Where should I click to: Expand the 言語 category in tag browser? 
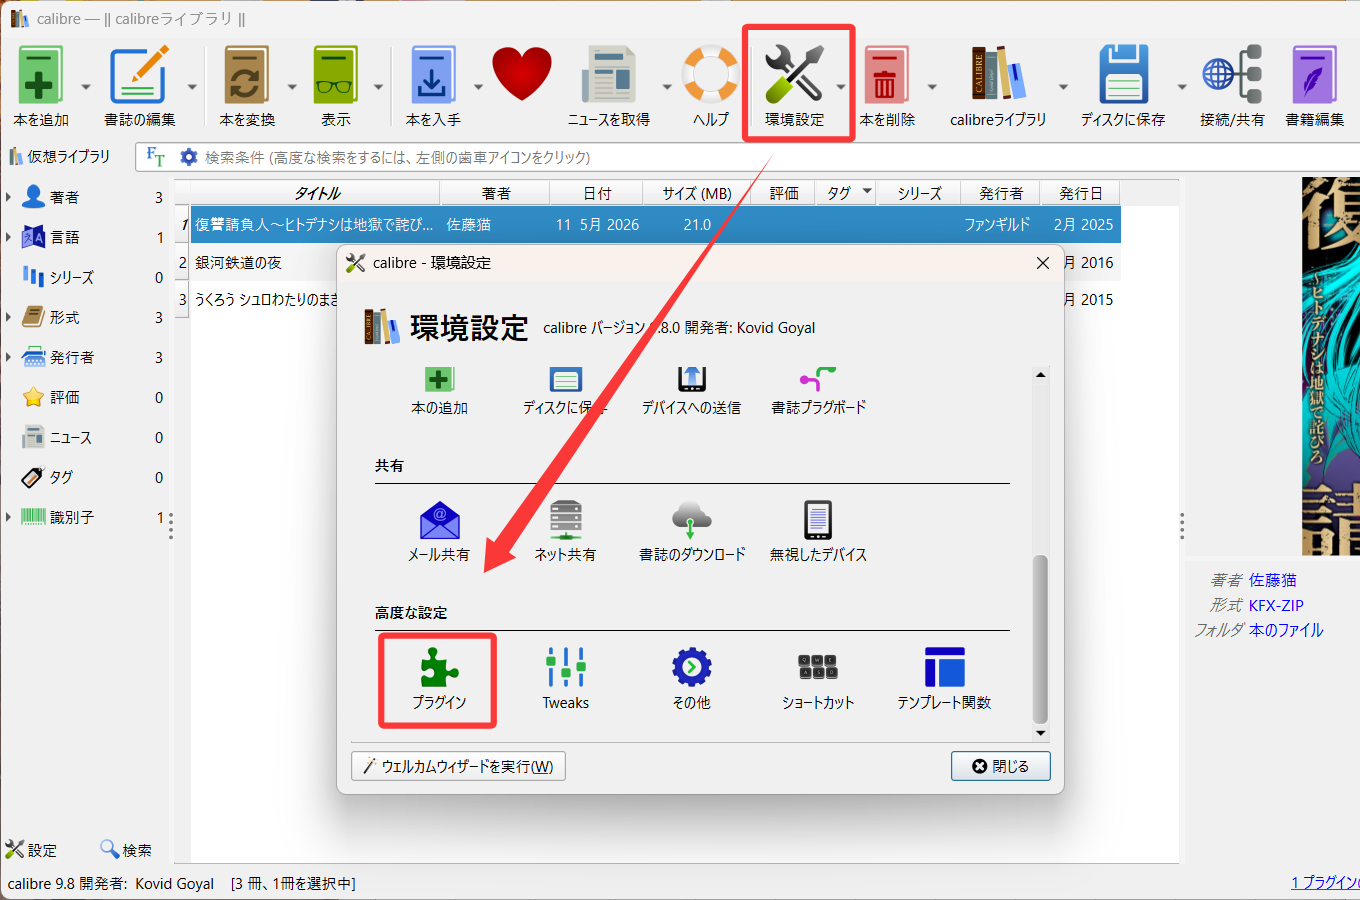[x=9, y=237]
